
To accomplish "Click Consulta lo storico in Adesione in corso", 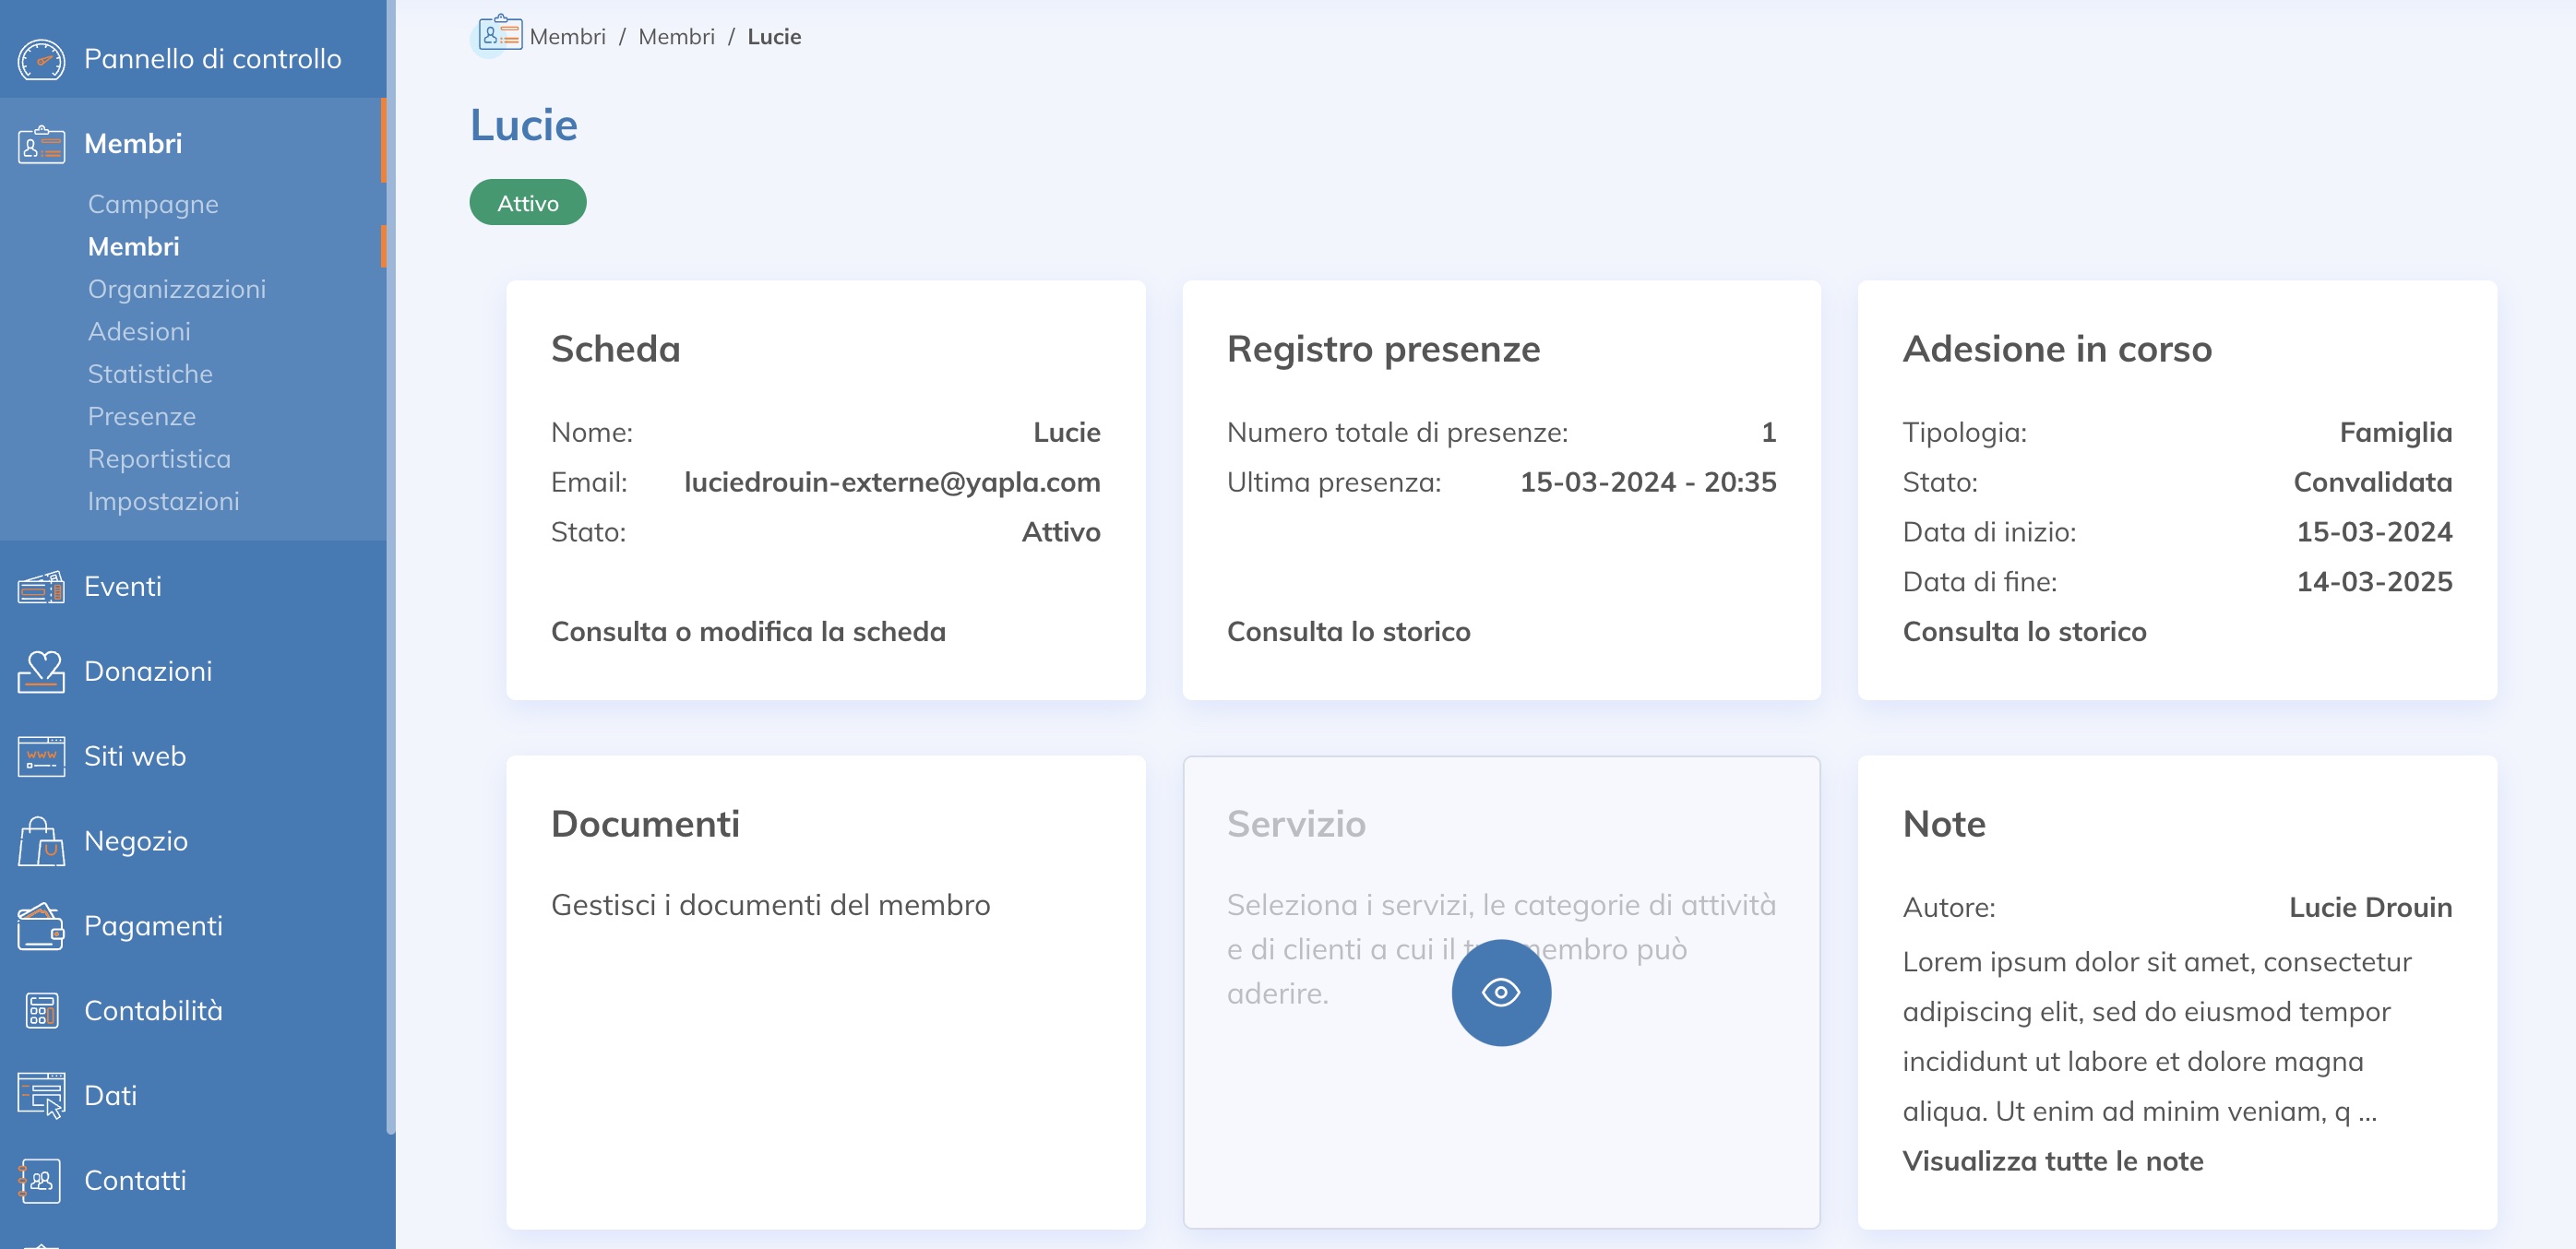I will tap(2024, 632).
